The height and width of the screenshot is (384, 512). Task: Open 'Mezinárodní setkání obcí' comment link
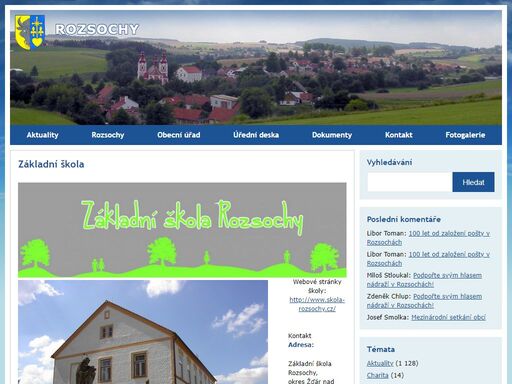tap(448, 317)
